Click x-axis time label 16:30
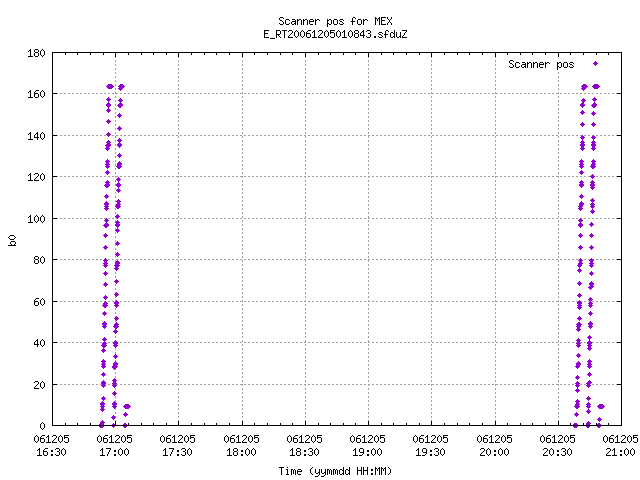 click(x=51, y=453)
